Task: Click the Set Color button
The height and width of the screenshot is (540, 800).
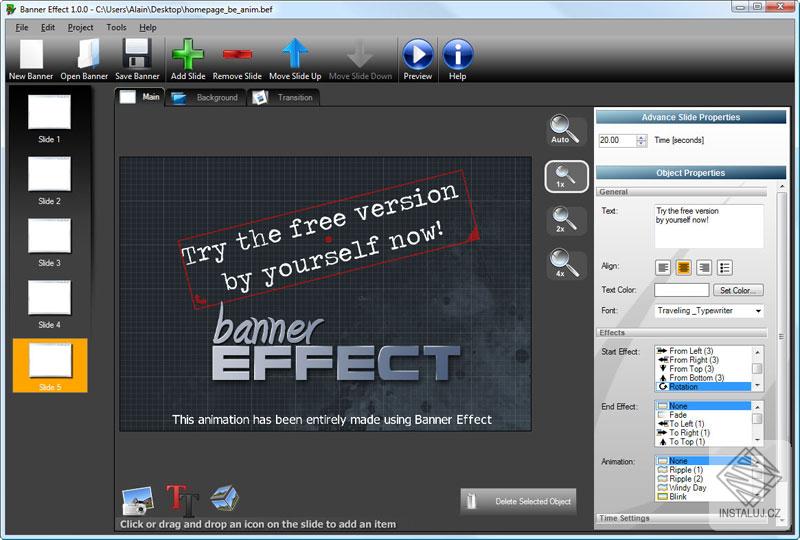Action: click(x=738, y=290)
